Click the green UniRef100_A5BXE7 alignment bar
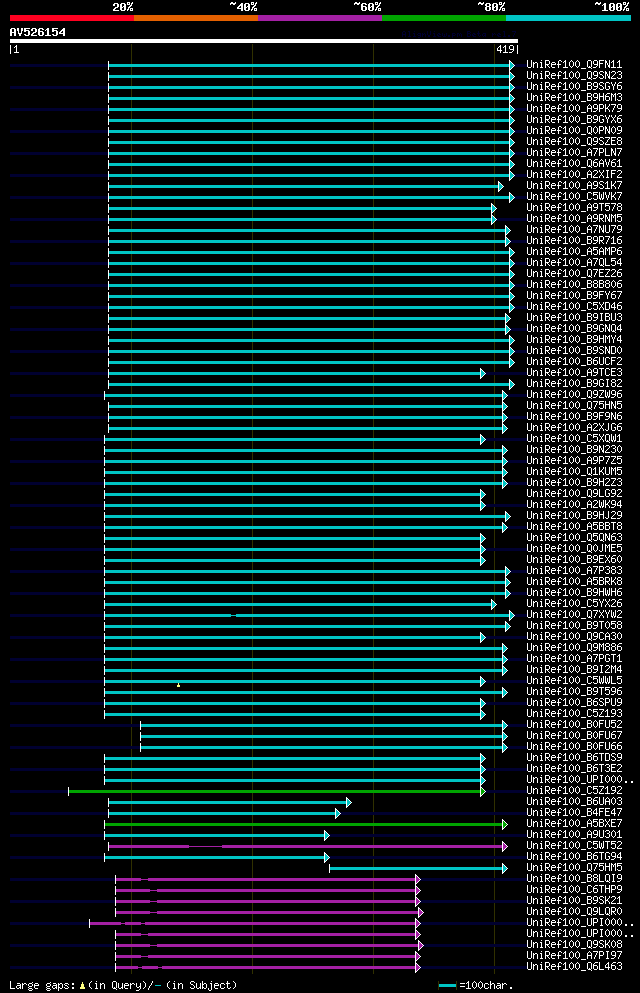Image resolution: width=640 pixels, height=993 pixels. click(306, 825)
